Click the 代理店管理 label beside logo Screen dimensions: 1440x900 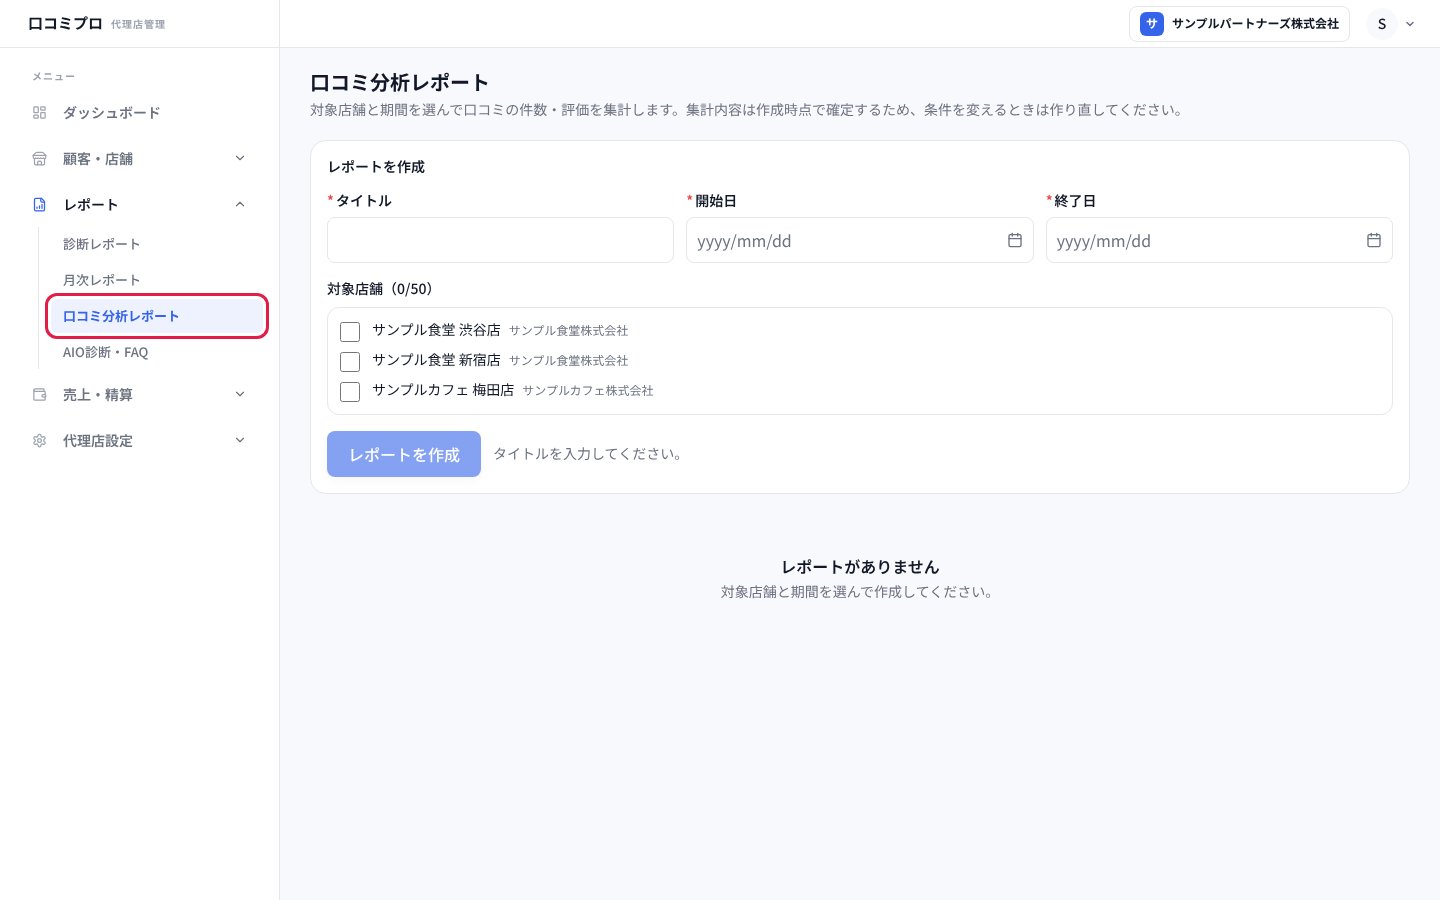coord(138,25)
